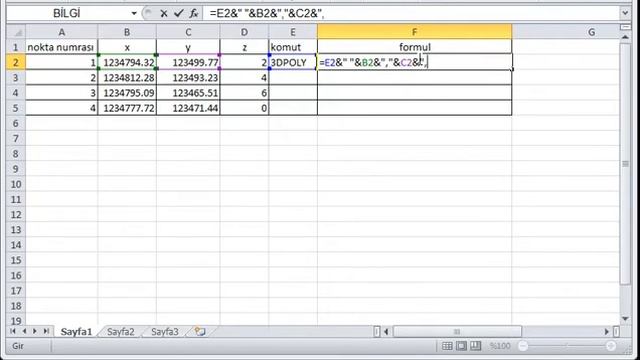Viewport: 640px width, 360px height.
Task: Click cell containing 123471.44
Action: point(188,108)
